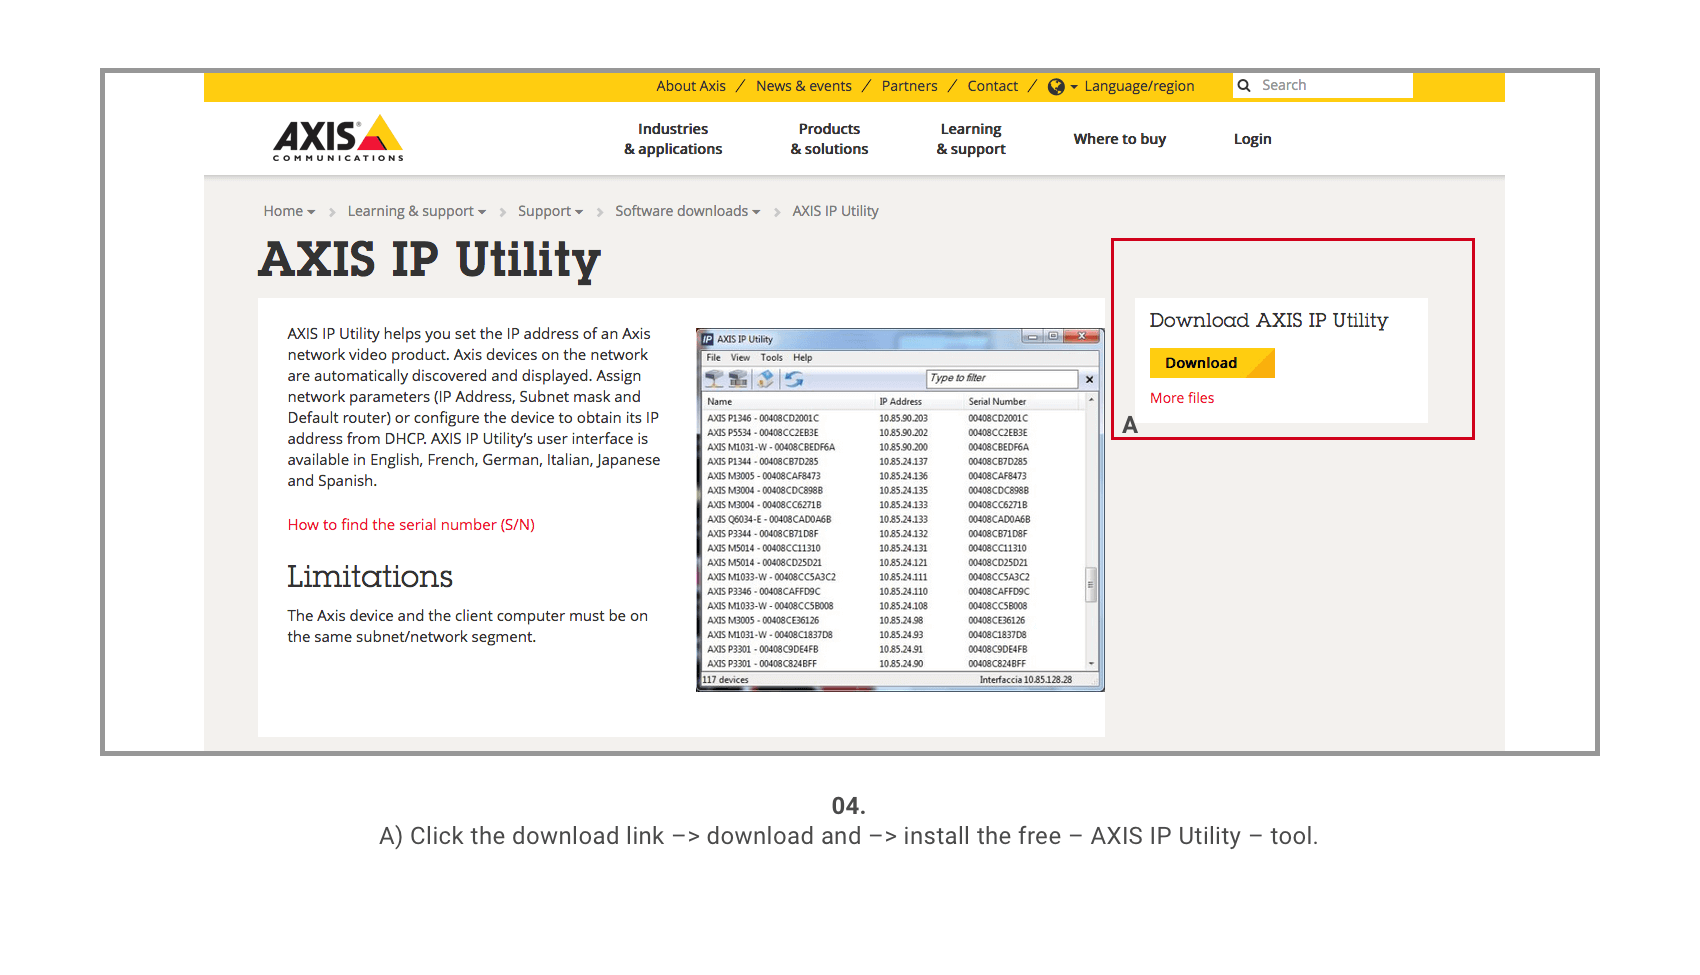Click the large AXIS IP Utility page title
This screenshot has height=975, width=1700.
430,260
